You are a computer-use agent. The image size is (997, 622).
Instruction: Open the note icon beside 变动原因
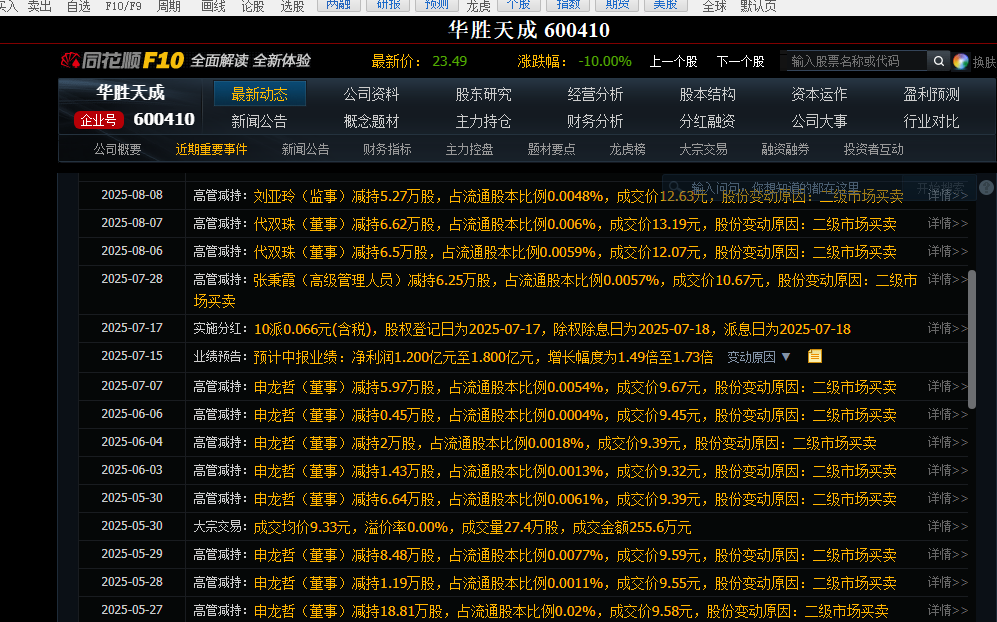(815, 356)
